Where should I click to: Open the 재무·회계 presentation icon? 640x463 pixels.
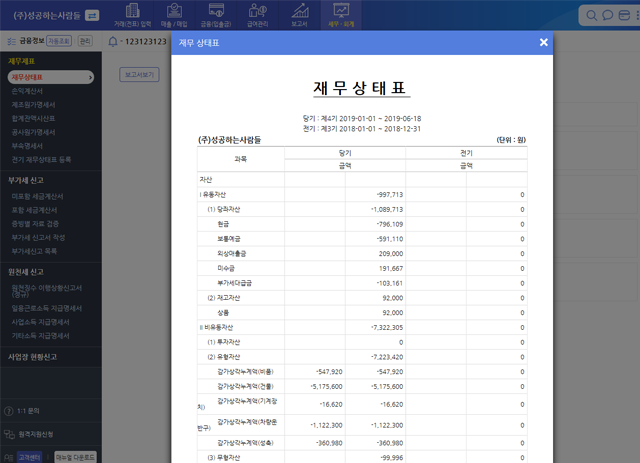click(341, 11)
